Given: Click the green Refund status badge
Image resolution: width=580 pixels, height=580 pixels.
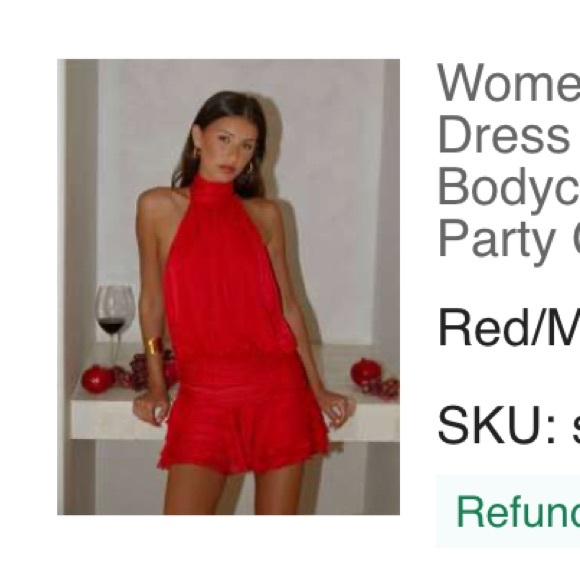Looking at the screenshot, I should pos(508,512).
